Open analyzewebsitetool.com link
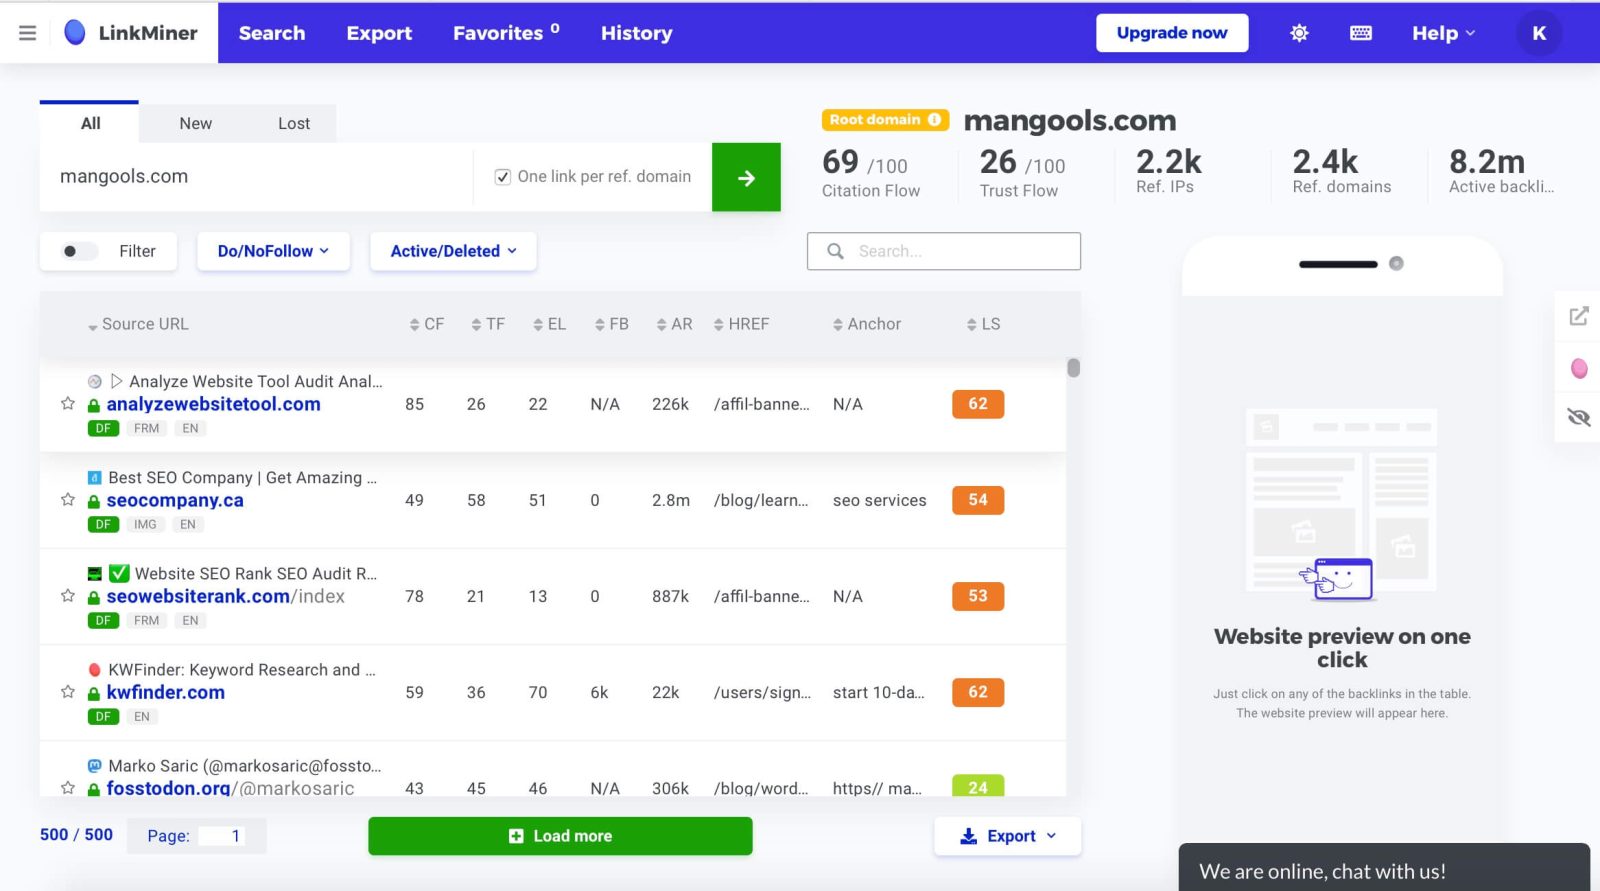The image size is (1600, 891). pos(214,404)
